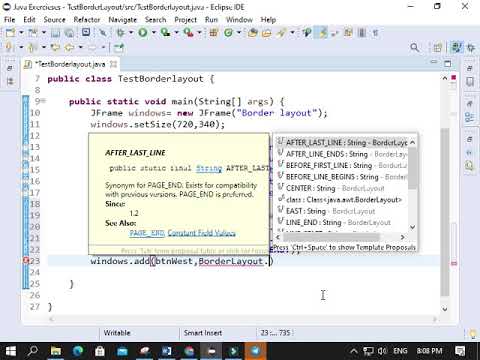The height and width of the screenshot is (360, 480).
Task: Select AFTER_LAST_LINE proposal
Action: pos(343,143)
